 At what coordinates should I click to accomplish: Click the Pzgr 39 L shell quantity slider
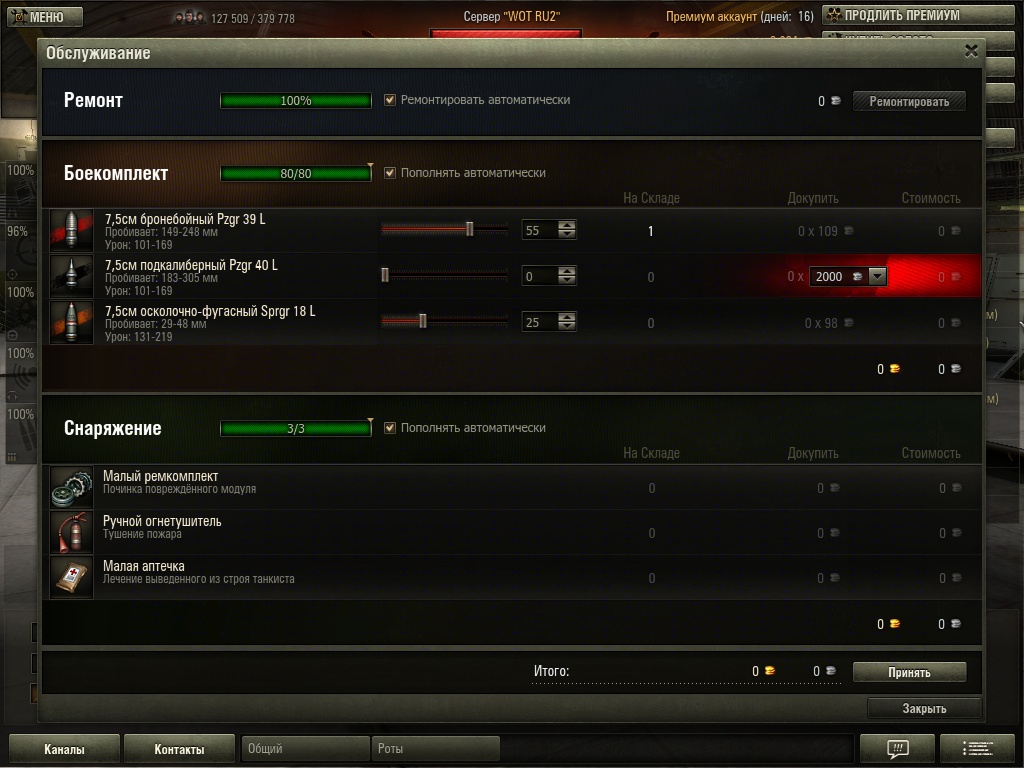[x=444, y=229]
